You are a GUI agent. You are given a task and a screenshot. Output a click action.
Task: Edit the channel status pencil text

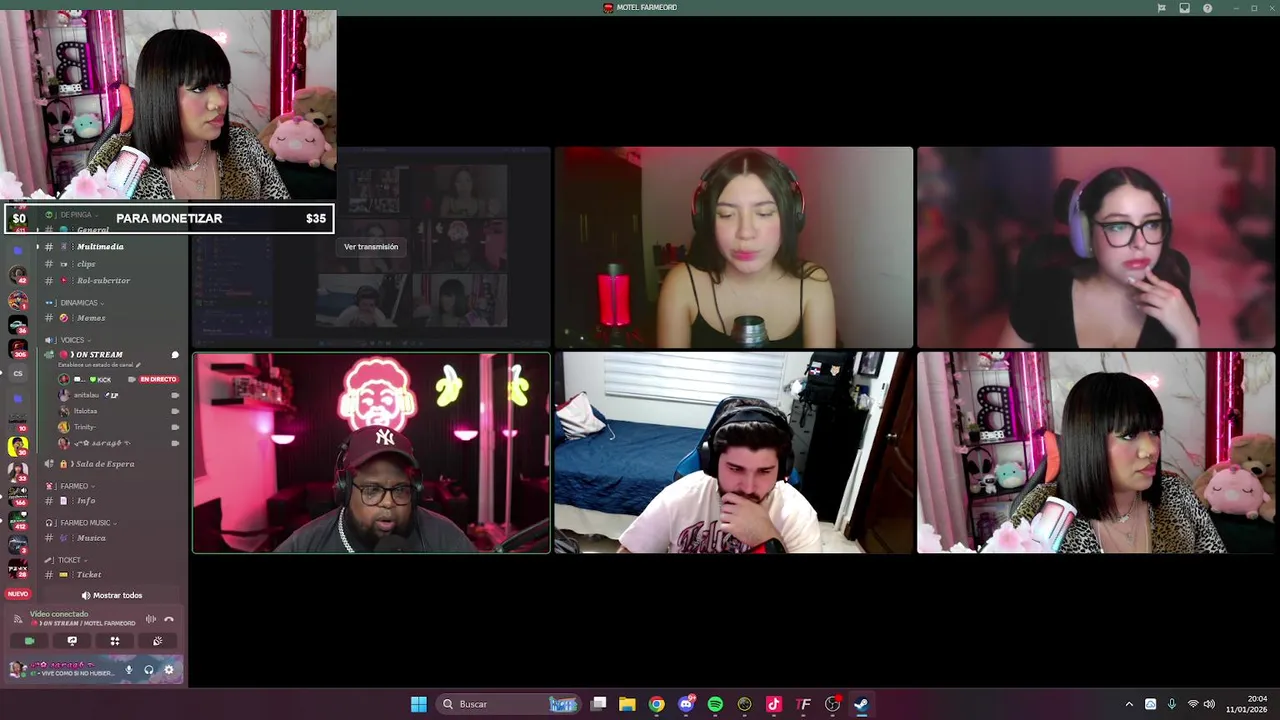coord(100,366)
